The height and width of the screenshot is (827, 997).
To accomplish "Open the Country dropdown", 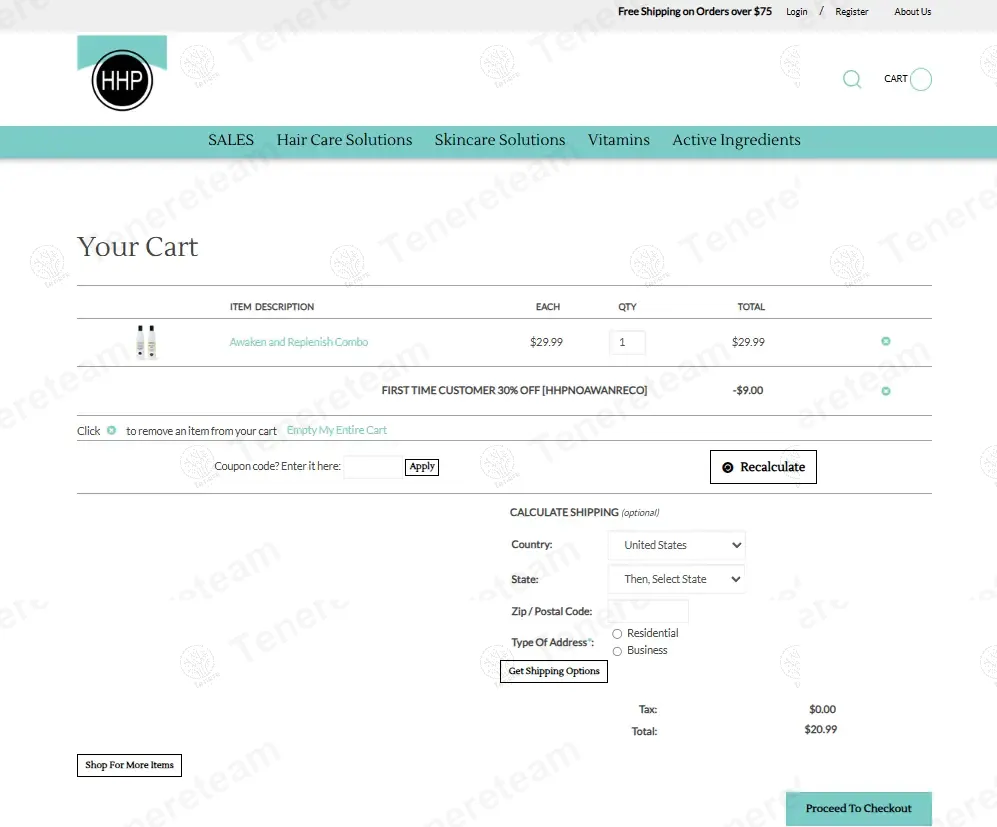I will (677, 545).
